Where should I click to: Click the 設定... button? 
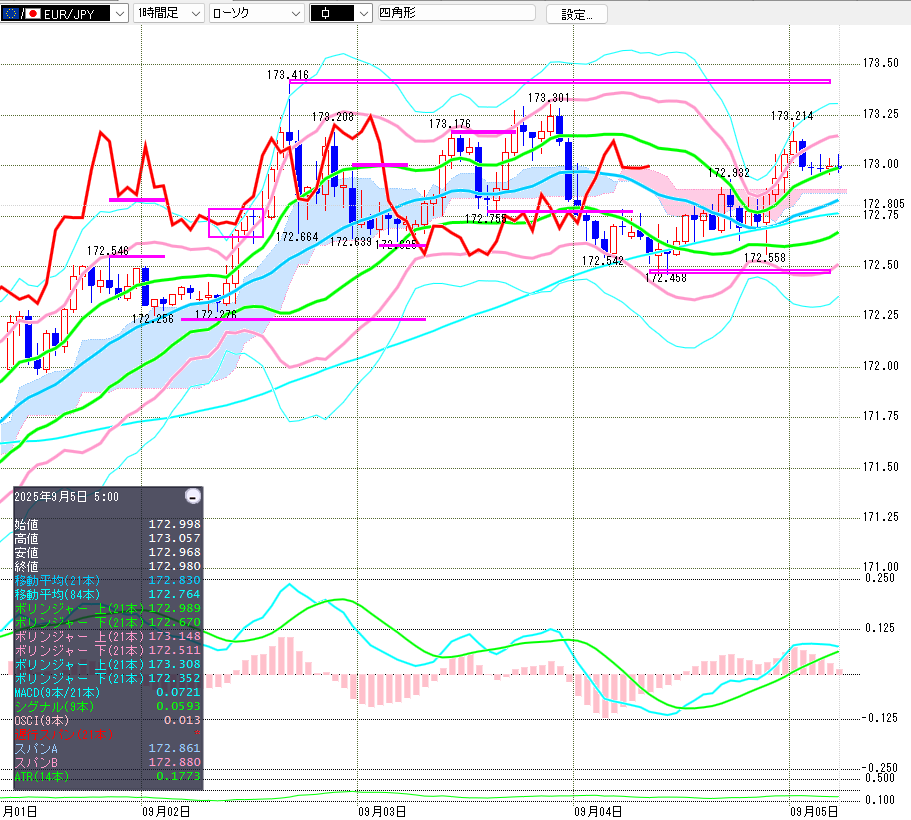coord(577,14)
